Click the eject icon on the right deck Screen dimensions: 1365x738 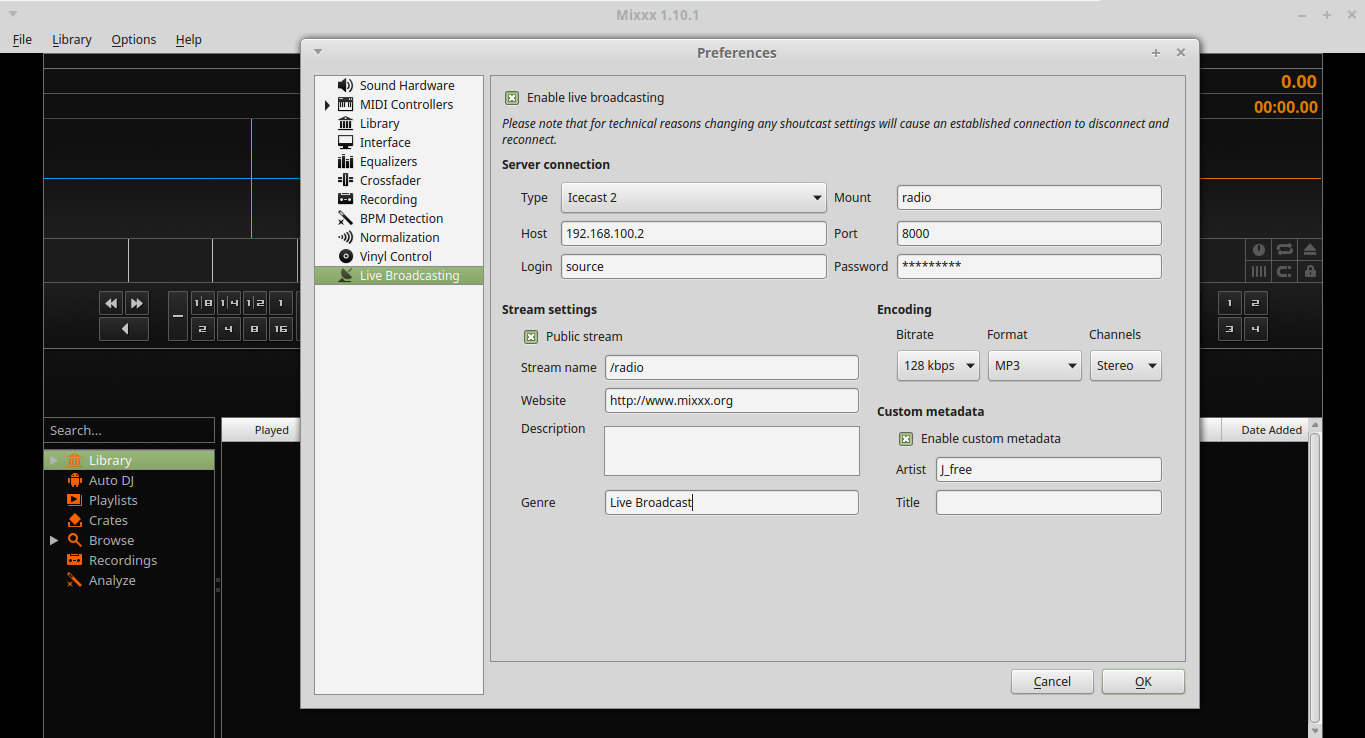pyautogui.click(x=1310, y=249)
